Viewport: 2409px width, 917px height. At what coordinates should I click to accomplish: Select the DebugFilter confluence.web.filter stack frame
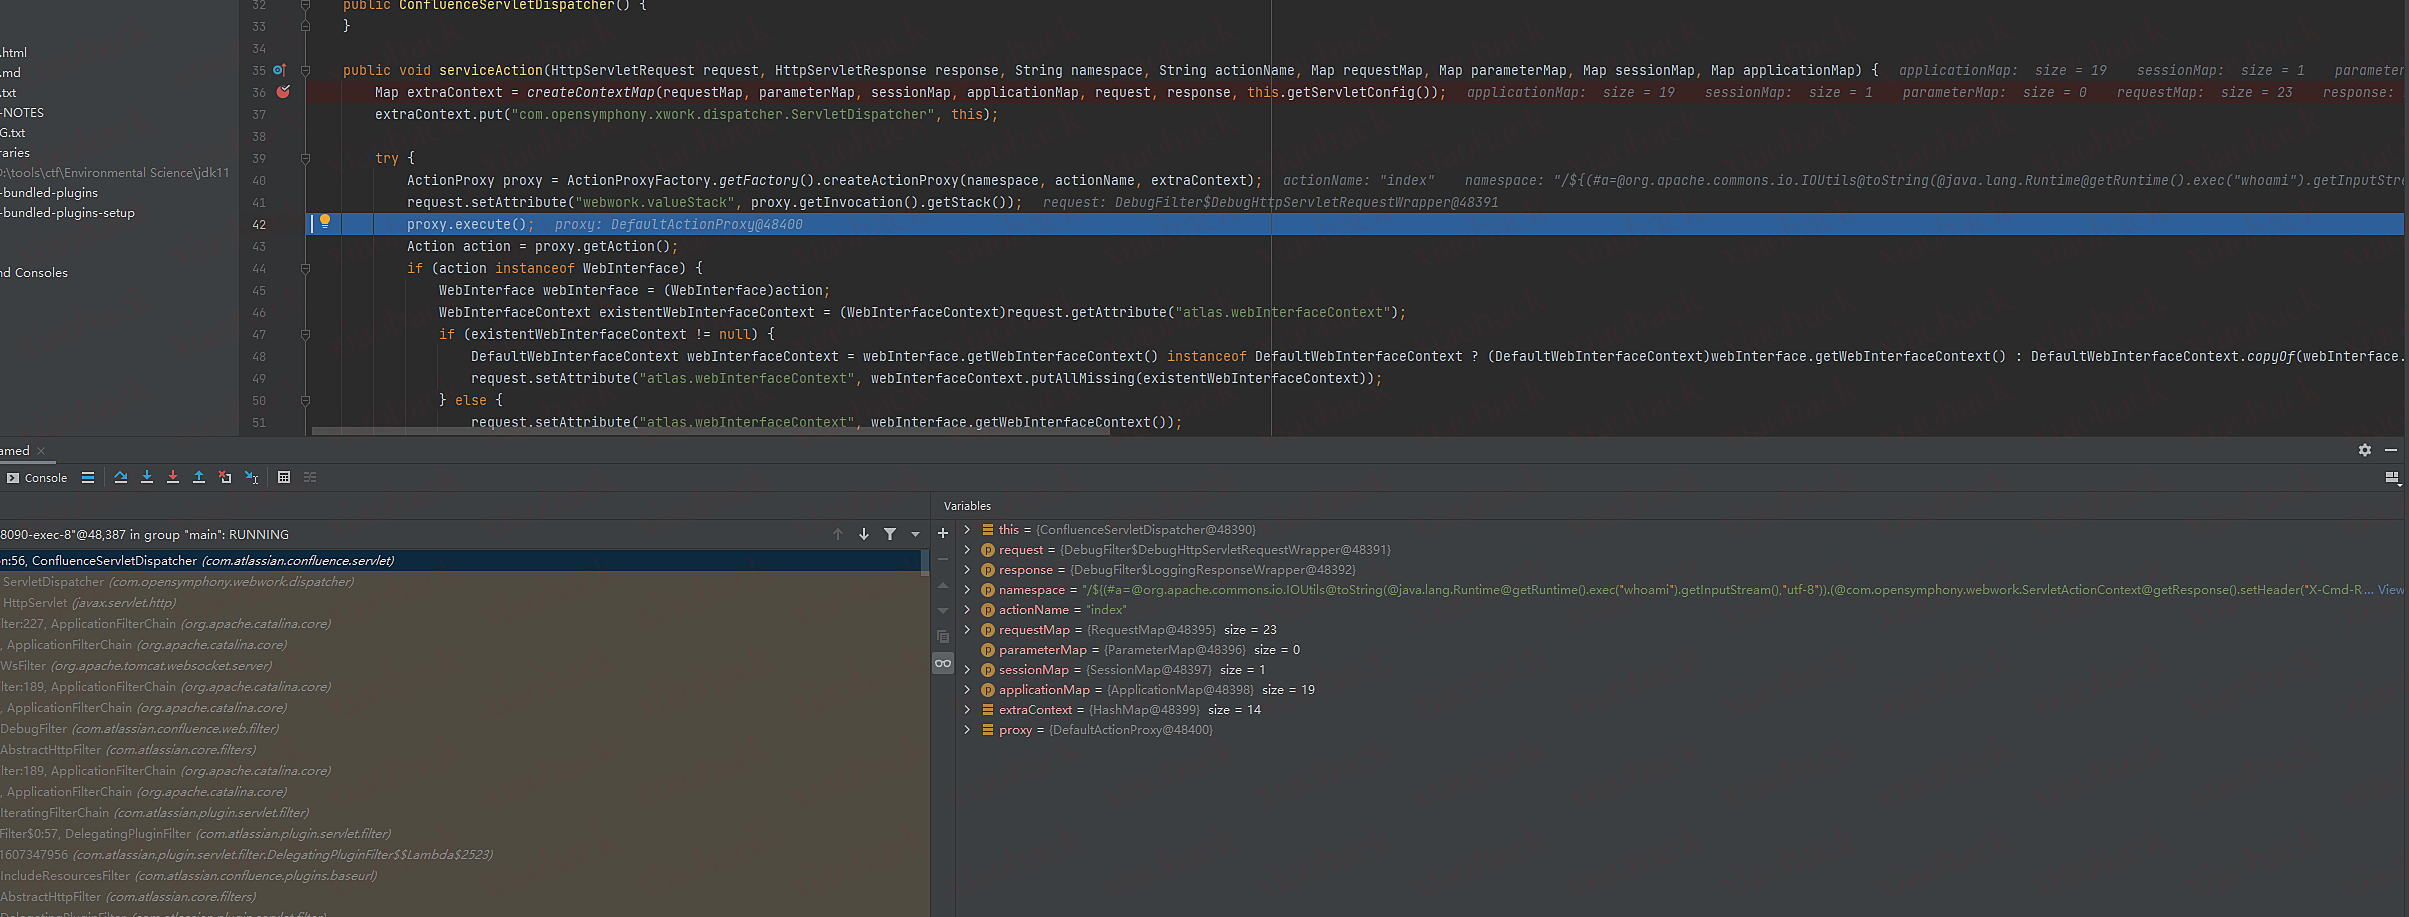[460, 729]
